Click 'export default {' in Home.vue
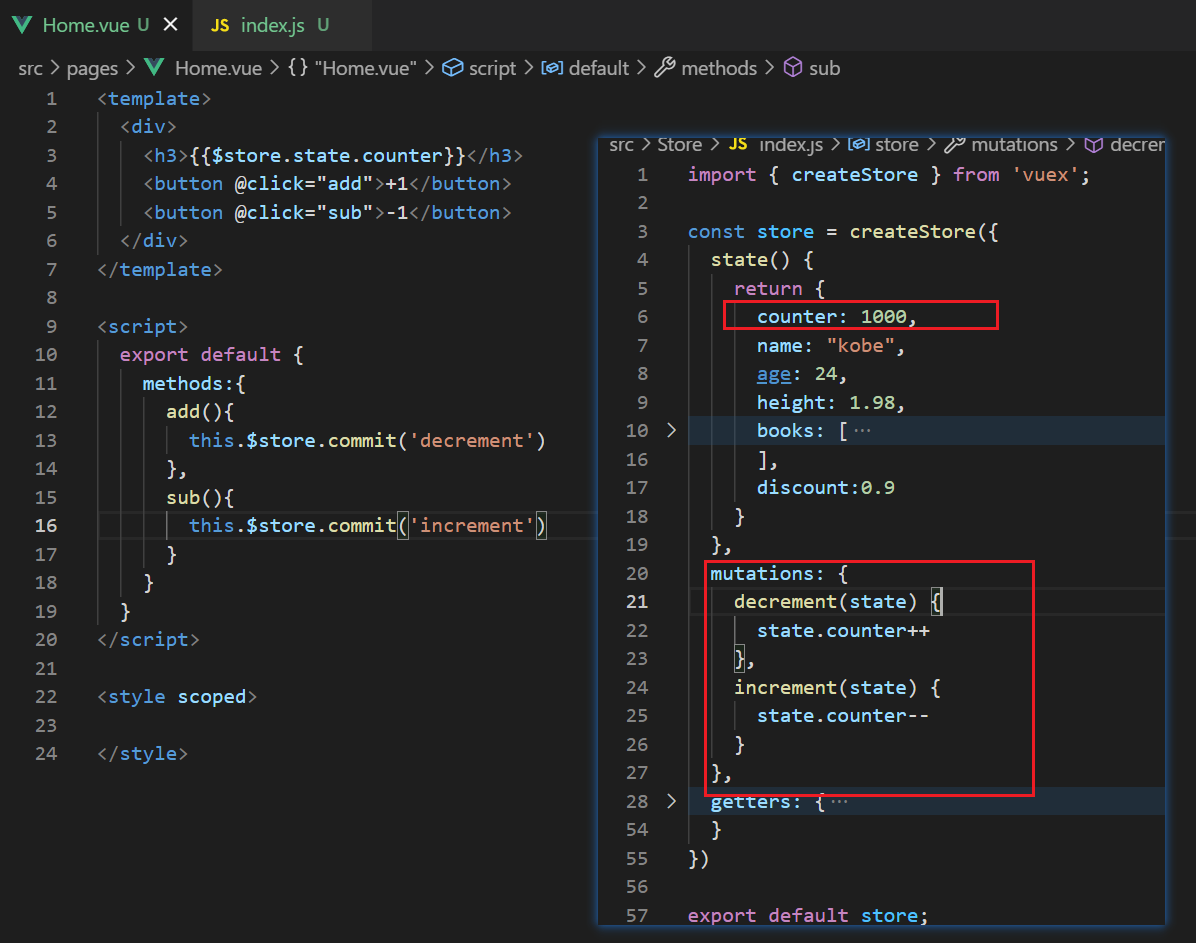Screen dimensions: 1196x943 pyautogui.click(x=211, y=355)
